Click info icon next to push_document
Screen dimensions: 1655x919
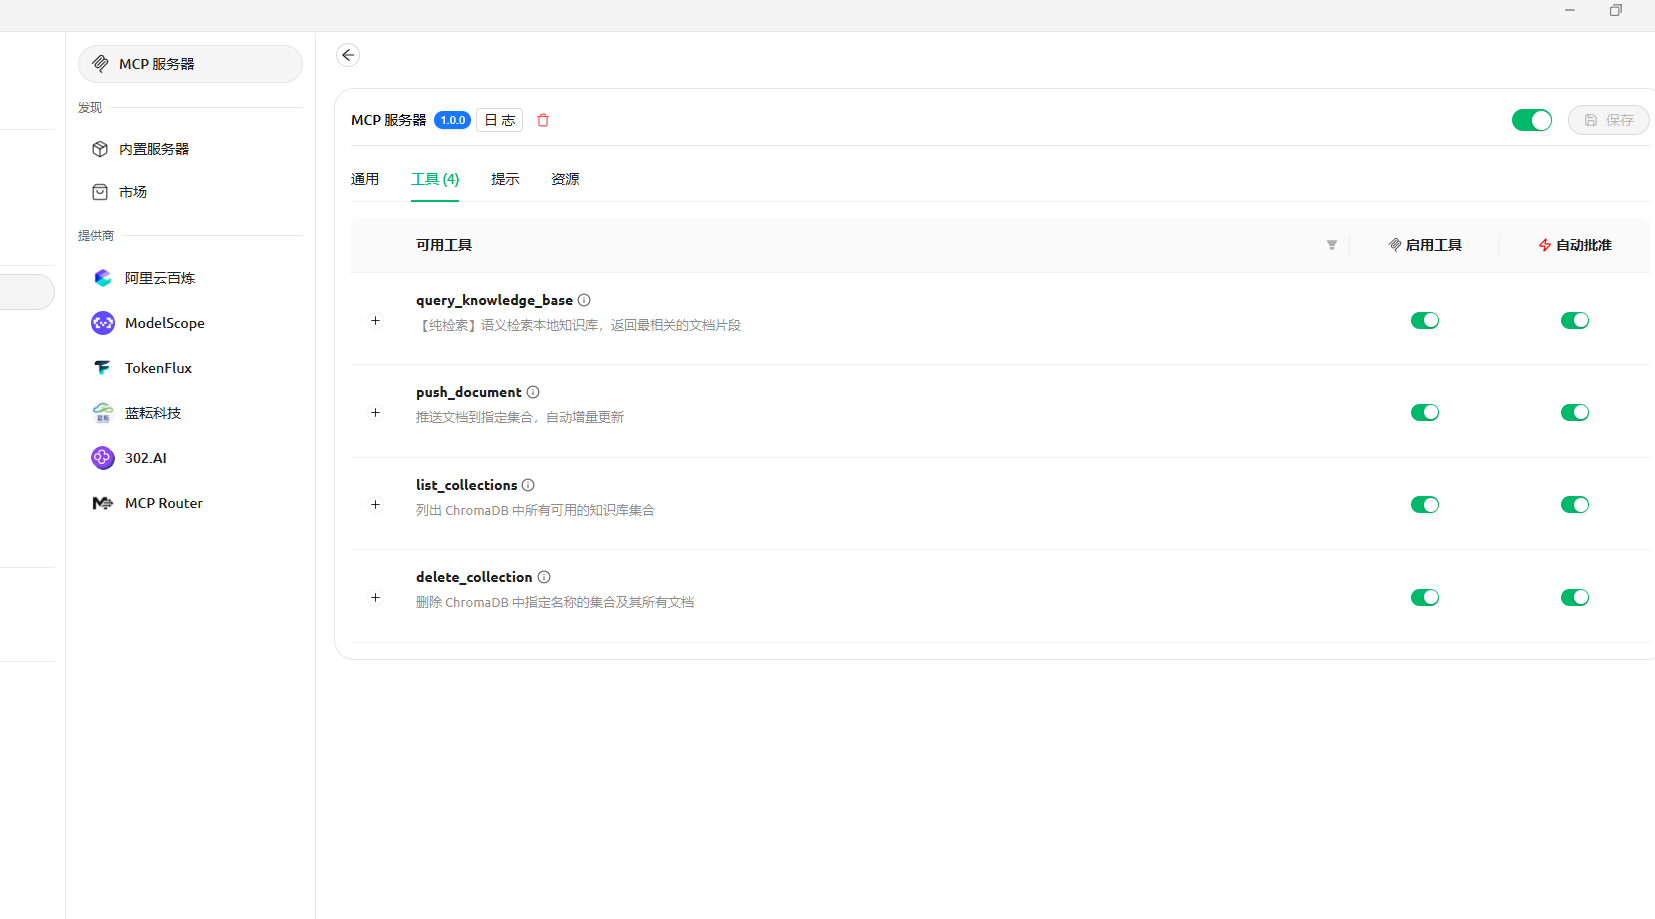(x=533, y=392)
